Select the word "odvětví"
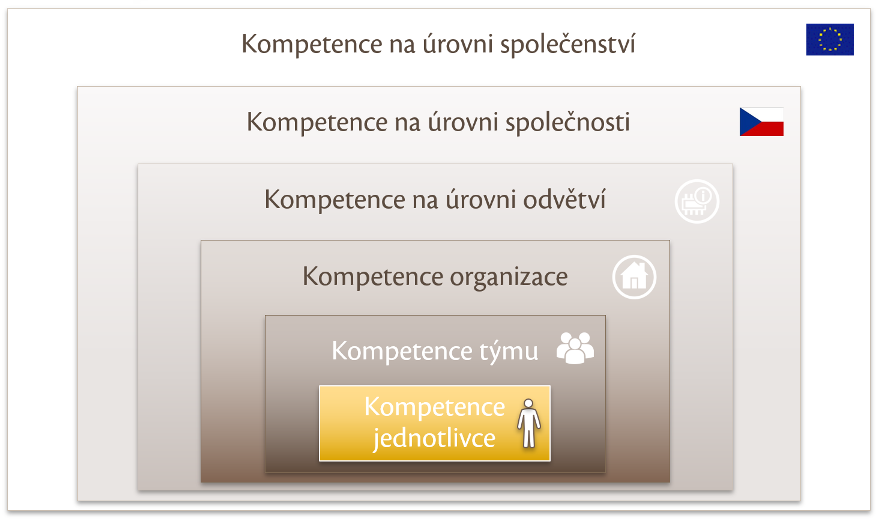This screenshot has height=525, width=880. (565, 200)
